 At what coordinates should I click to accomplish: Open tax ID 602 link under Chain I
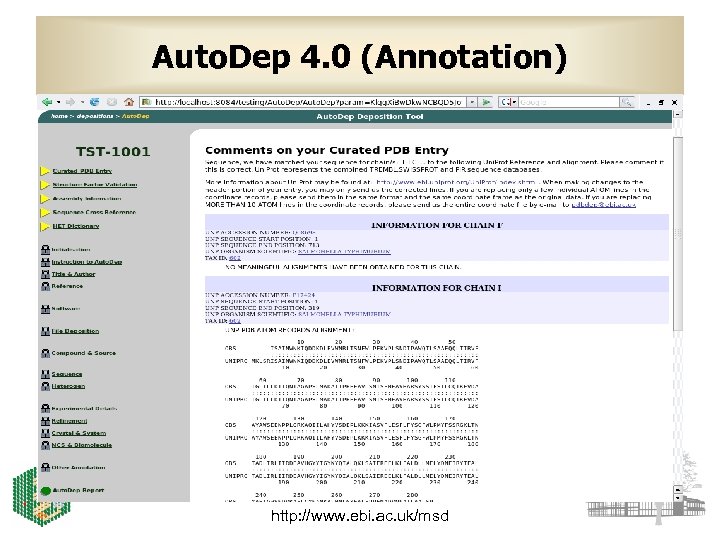click(x=235, y=321)
